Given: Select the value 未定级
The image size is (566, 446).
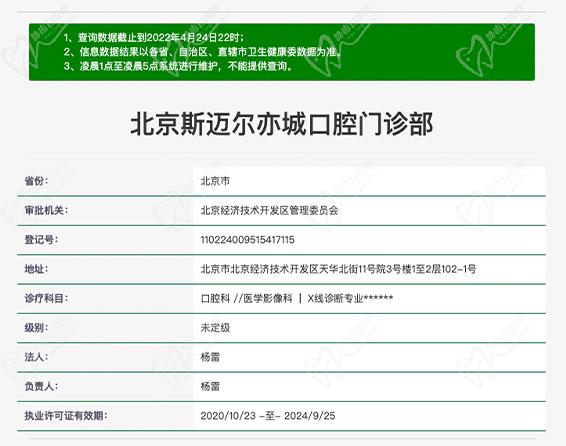Looking at the screenshot, I should pos(215,328).
